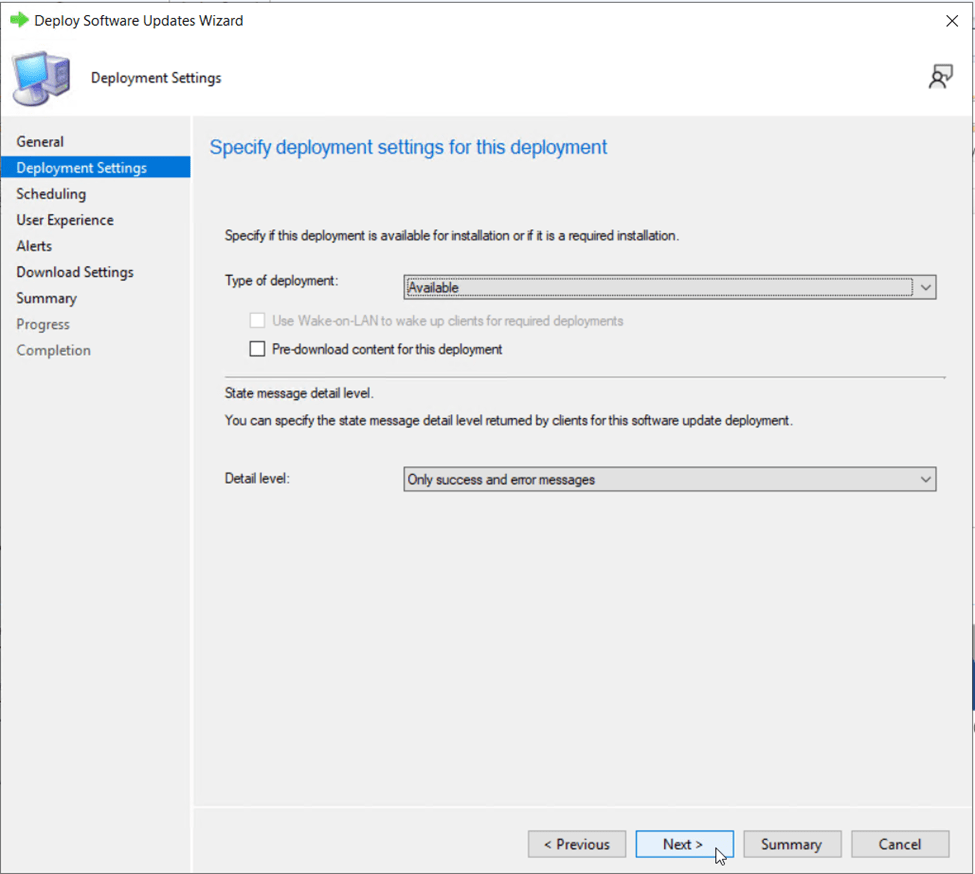Select Deployment Settings in the sidebar

coord(81,168)
